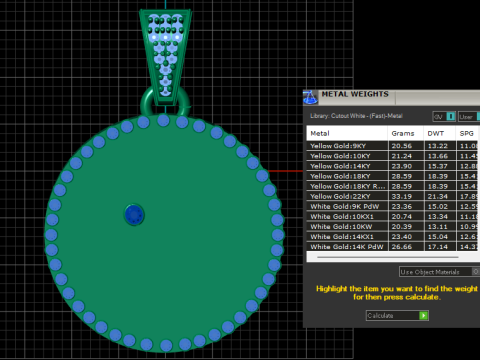The width and height of the screenshot is (480, 360).
Task: Toggle Use Object Materials option
Action: click(439, 272)
